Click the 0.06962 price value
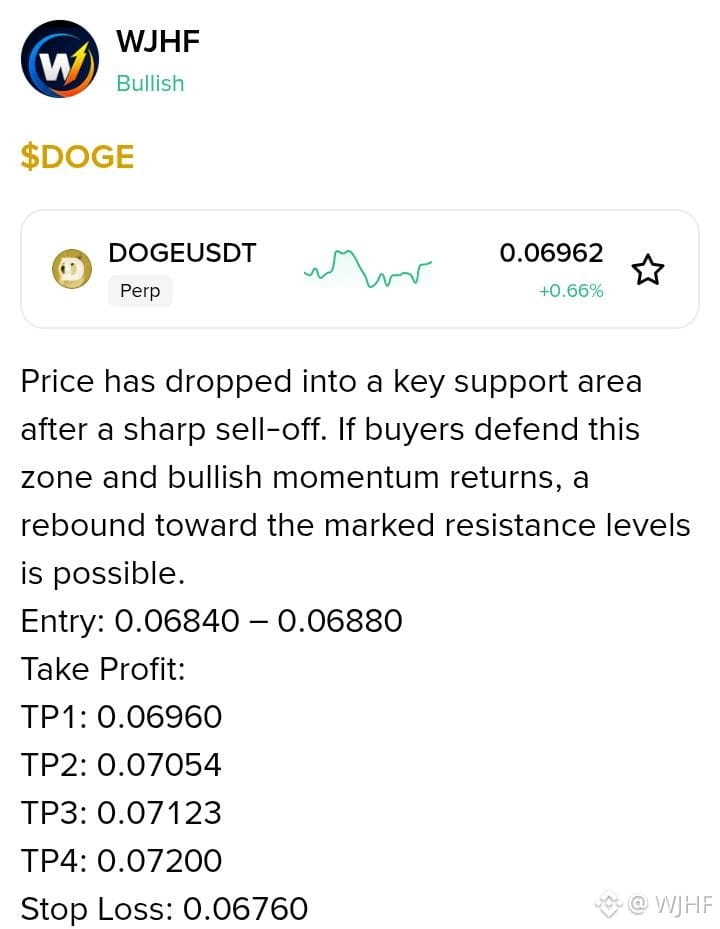This screenshot has height=929, width=720. pos(551,253)
